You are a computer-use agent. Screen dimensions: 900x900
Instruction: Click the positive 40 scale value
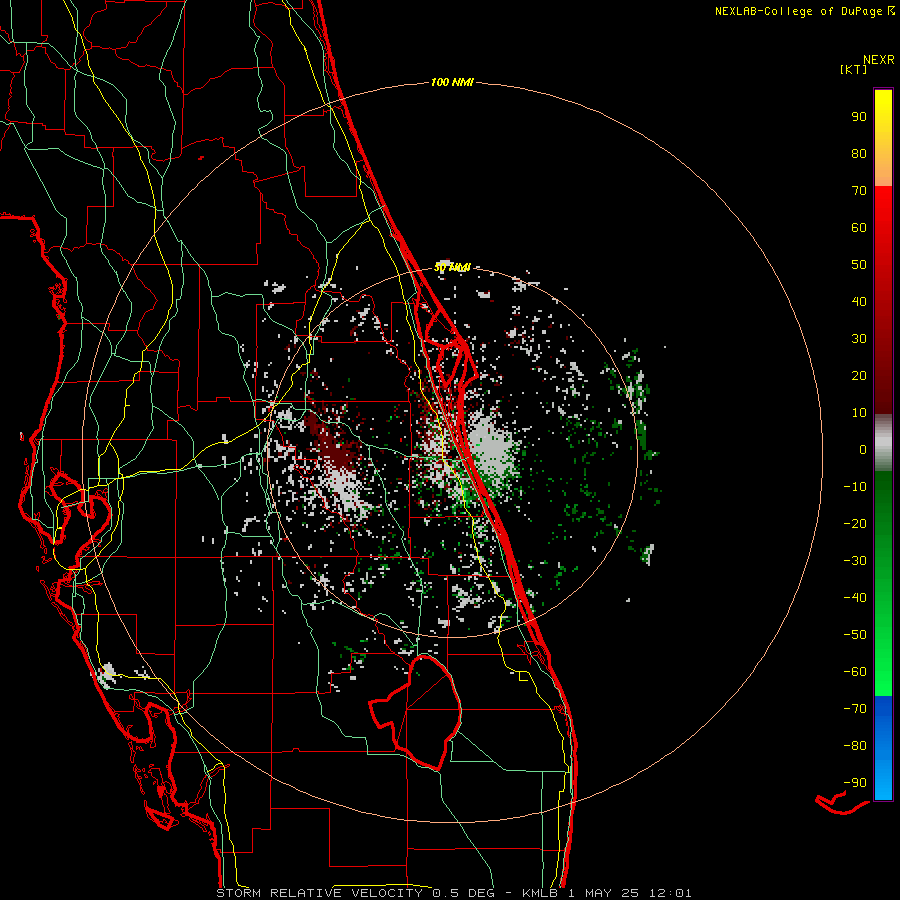point(859,301)
